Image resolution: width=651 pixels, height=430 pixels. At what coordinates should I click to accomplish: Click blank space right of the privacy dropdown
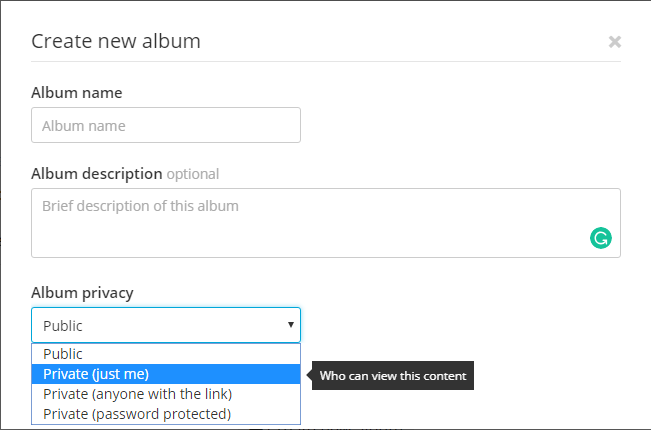[461, 325]
